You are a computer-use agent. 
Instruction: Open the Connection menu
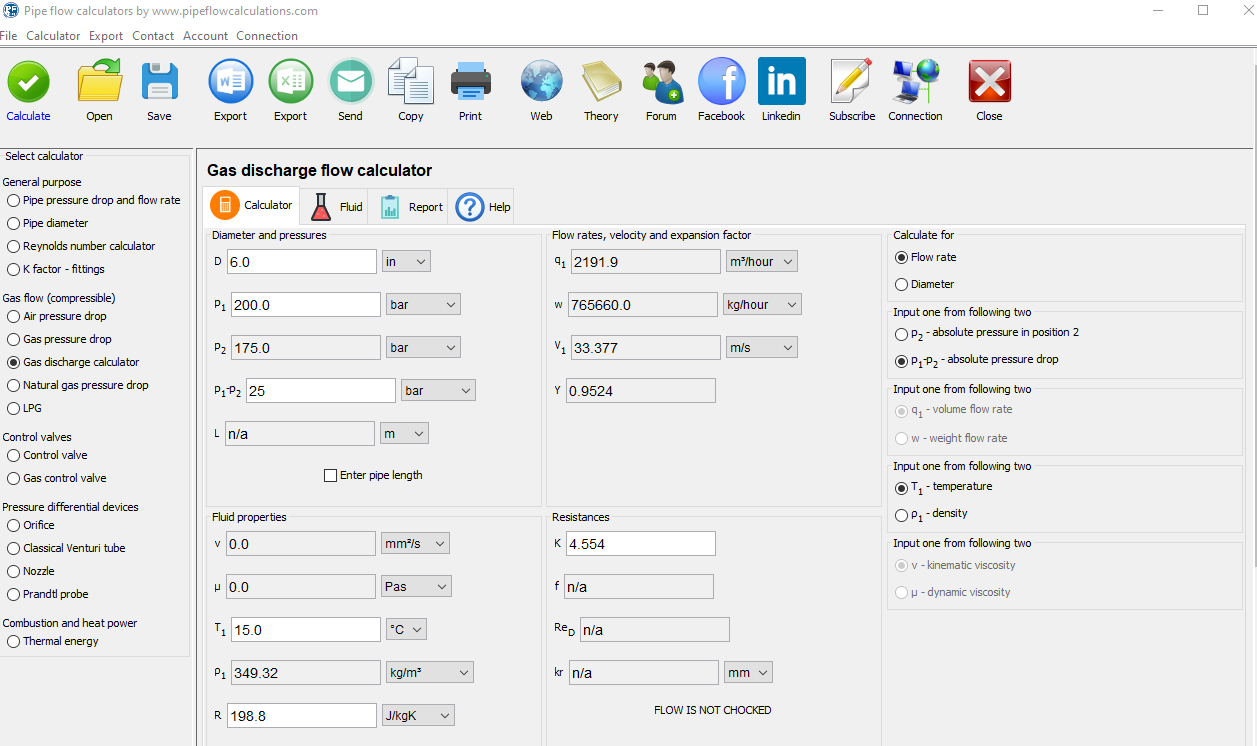click(267, 35)
